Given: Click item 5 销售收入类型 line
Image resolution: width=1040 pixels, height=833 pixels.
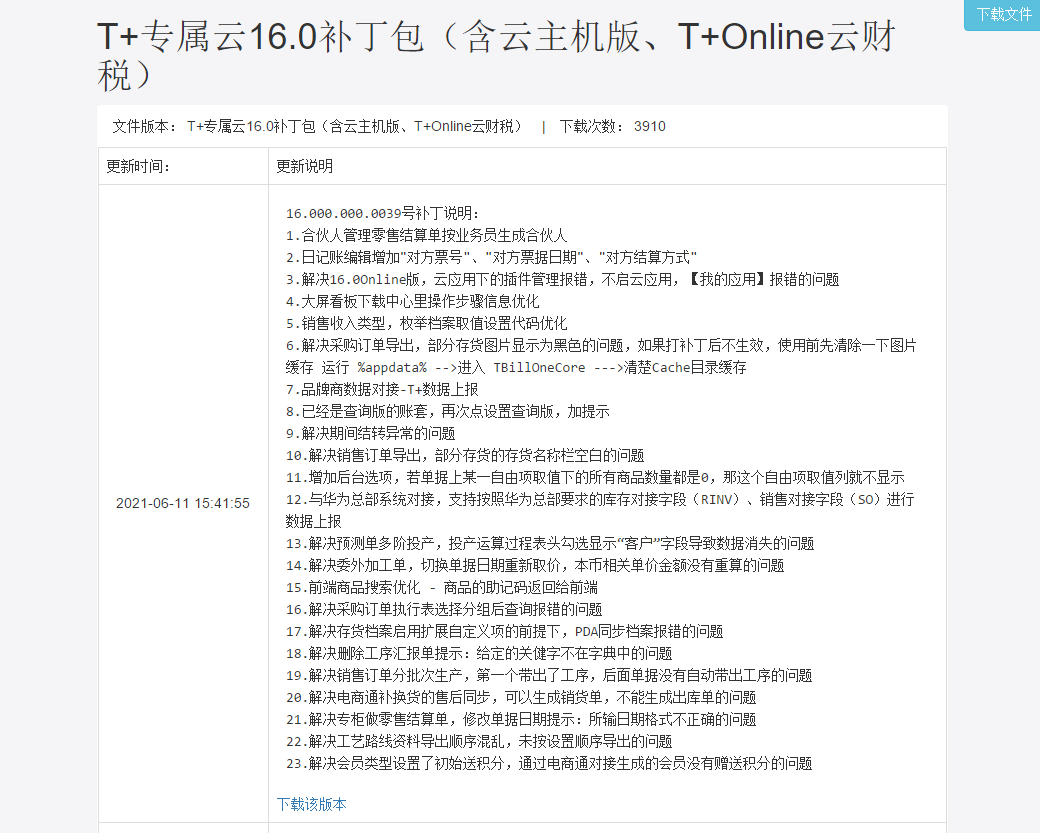Looking at the screenshot, I should (426, 323).
